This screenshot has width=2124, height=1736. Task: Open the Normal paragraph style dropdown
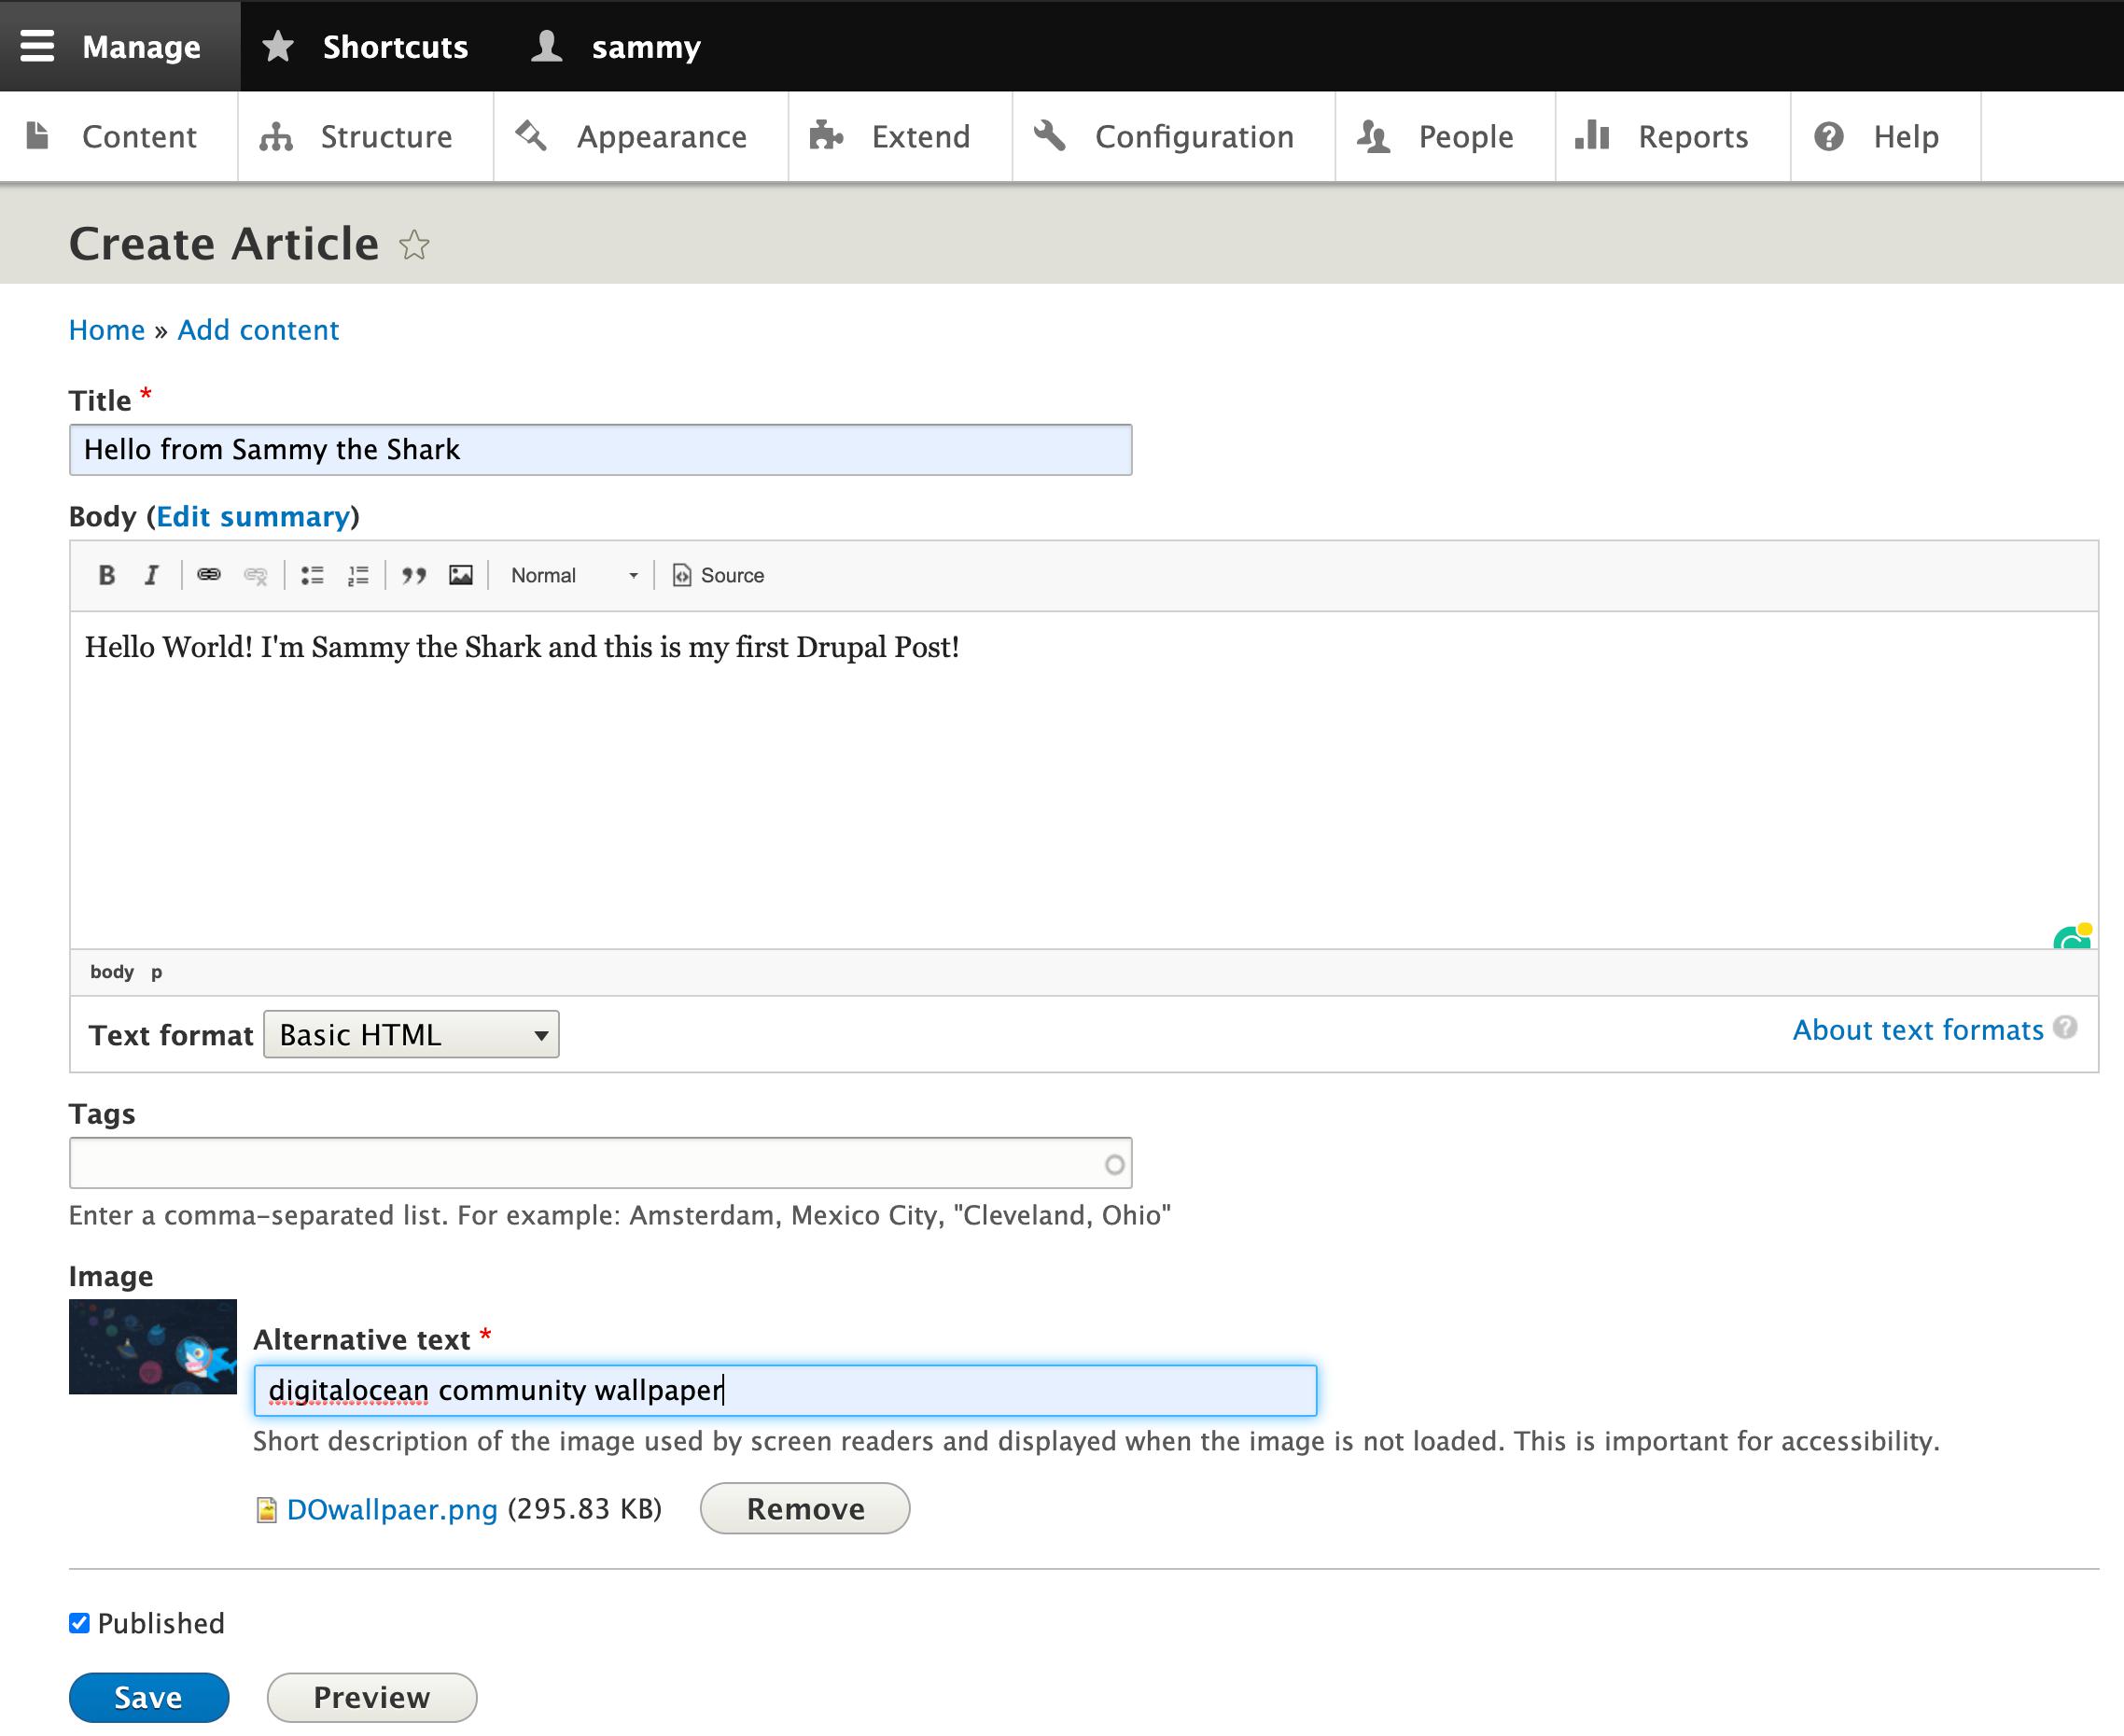[x=572, y=575]
